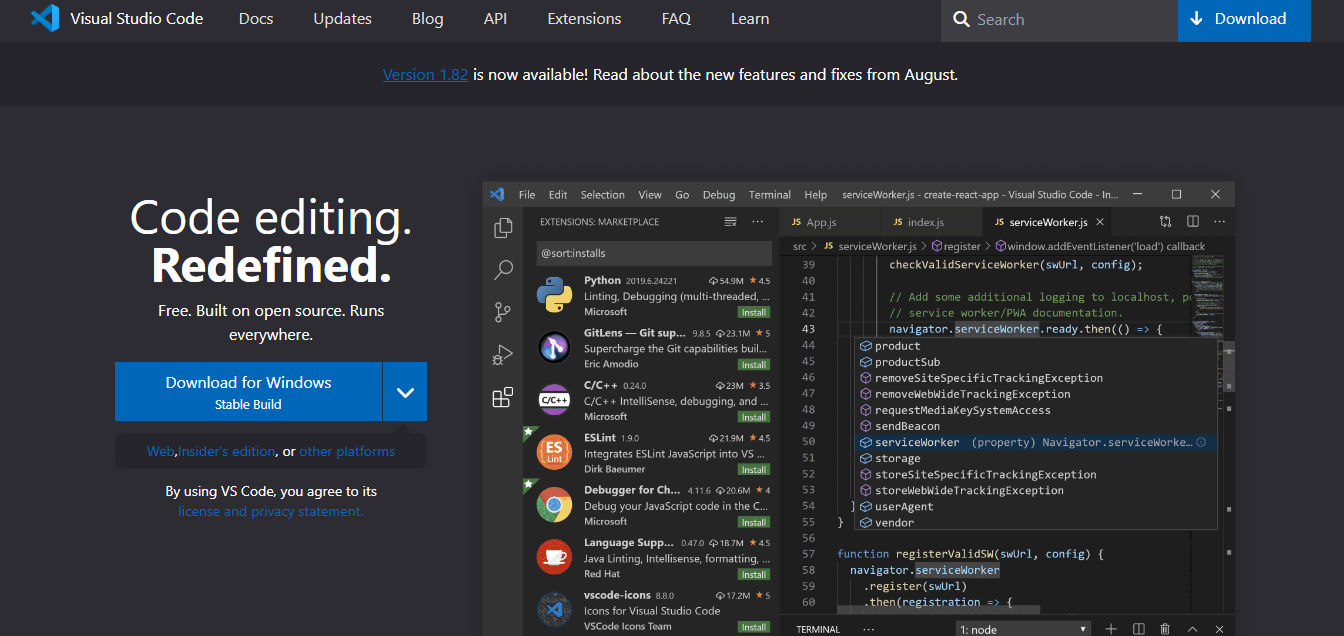
Task: Click the ESLint extension logo
Action: coord(554,452)
